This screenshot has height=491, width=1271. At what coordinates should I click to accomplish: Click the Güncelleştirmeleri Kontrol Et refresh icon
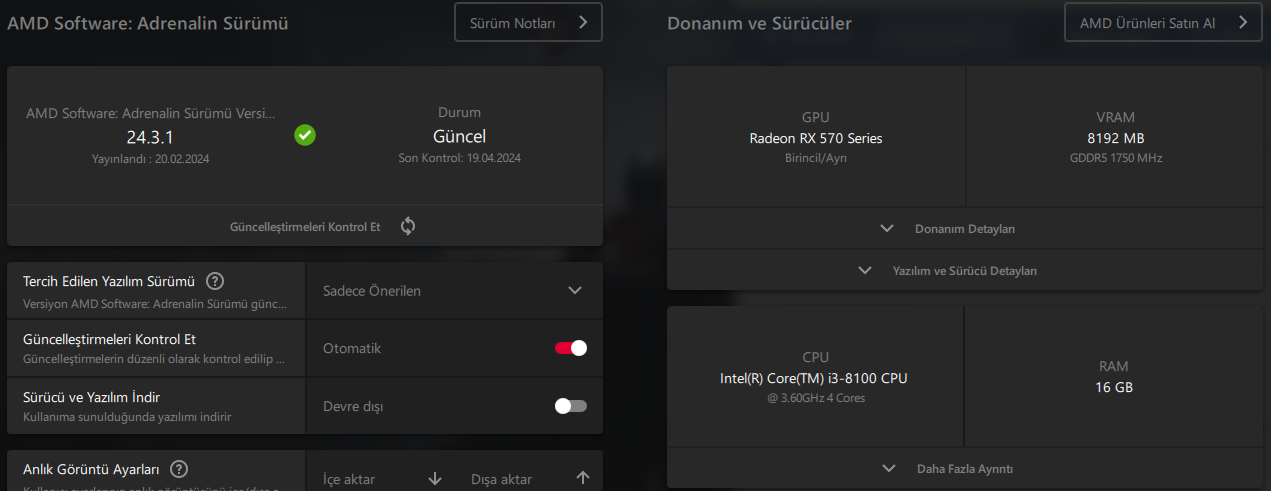(x=408, y=226)
